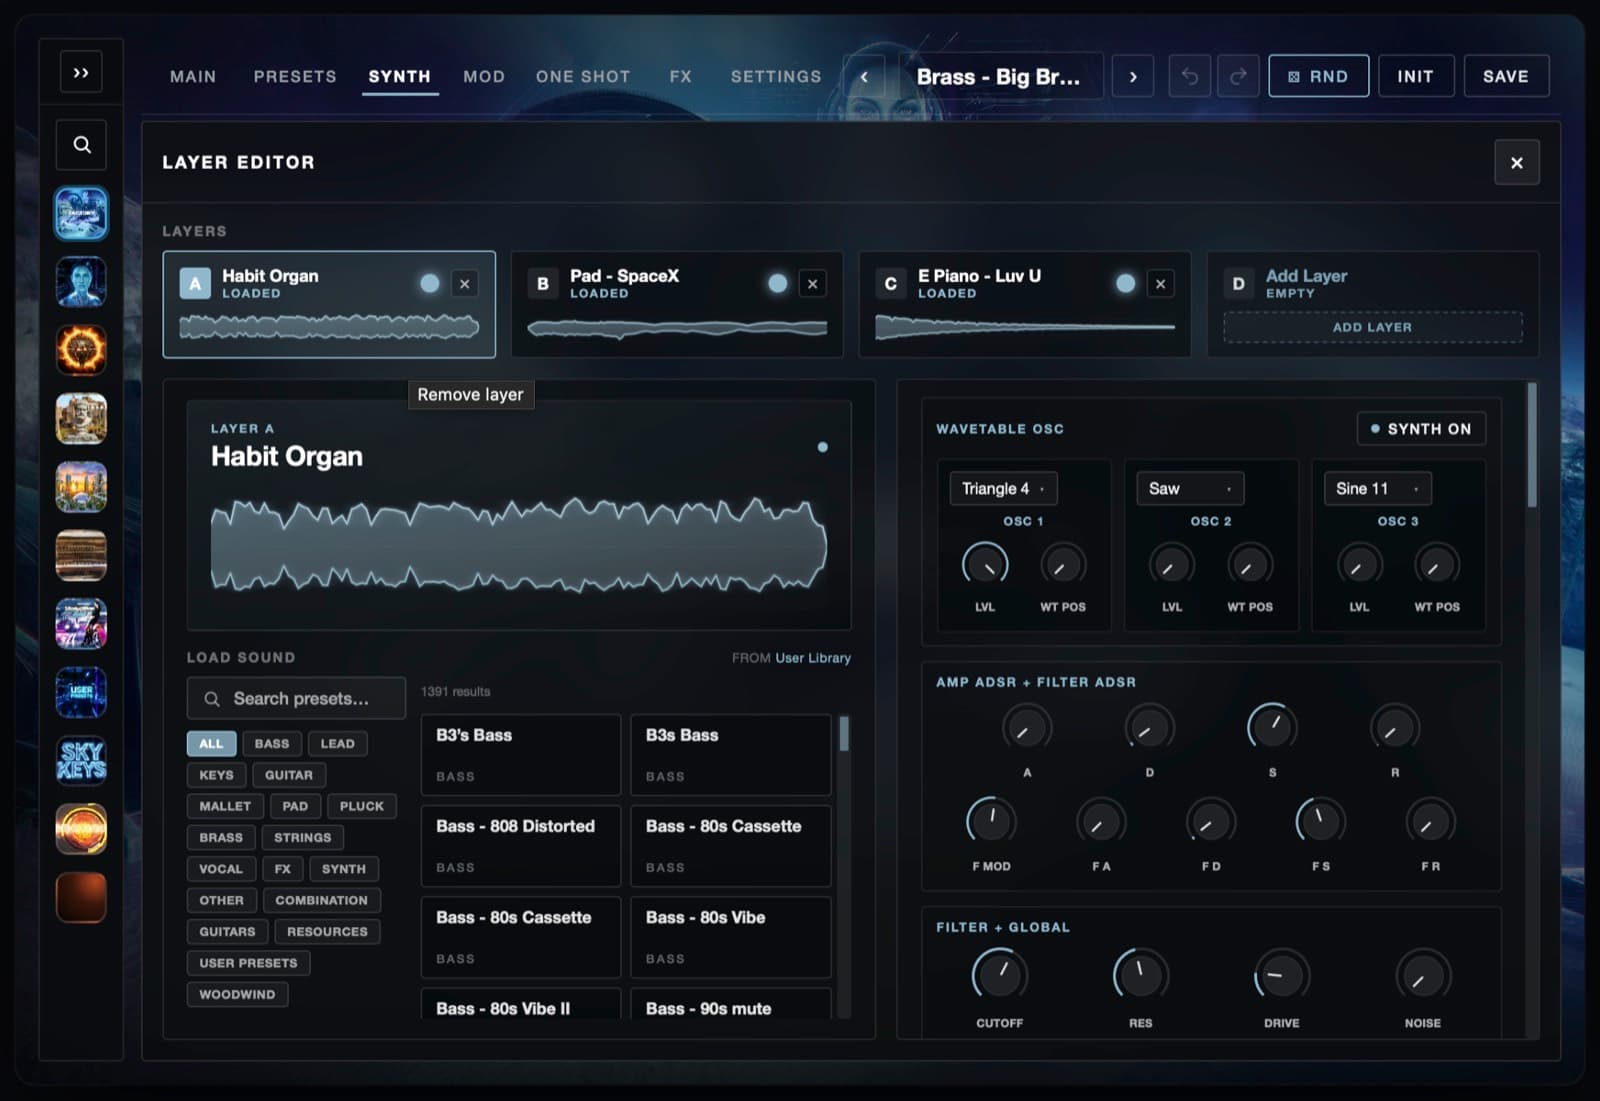
Task: Toggle layer B Pad - SpaceX on/off
Action: [x=778, y=284]
